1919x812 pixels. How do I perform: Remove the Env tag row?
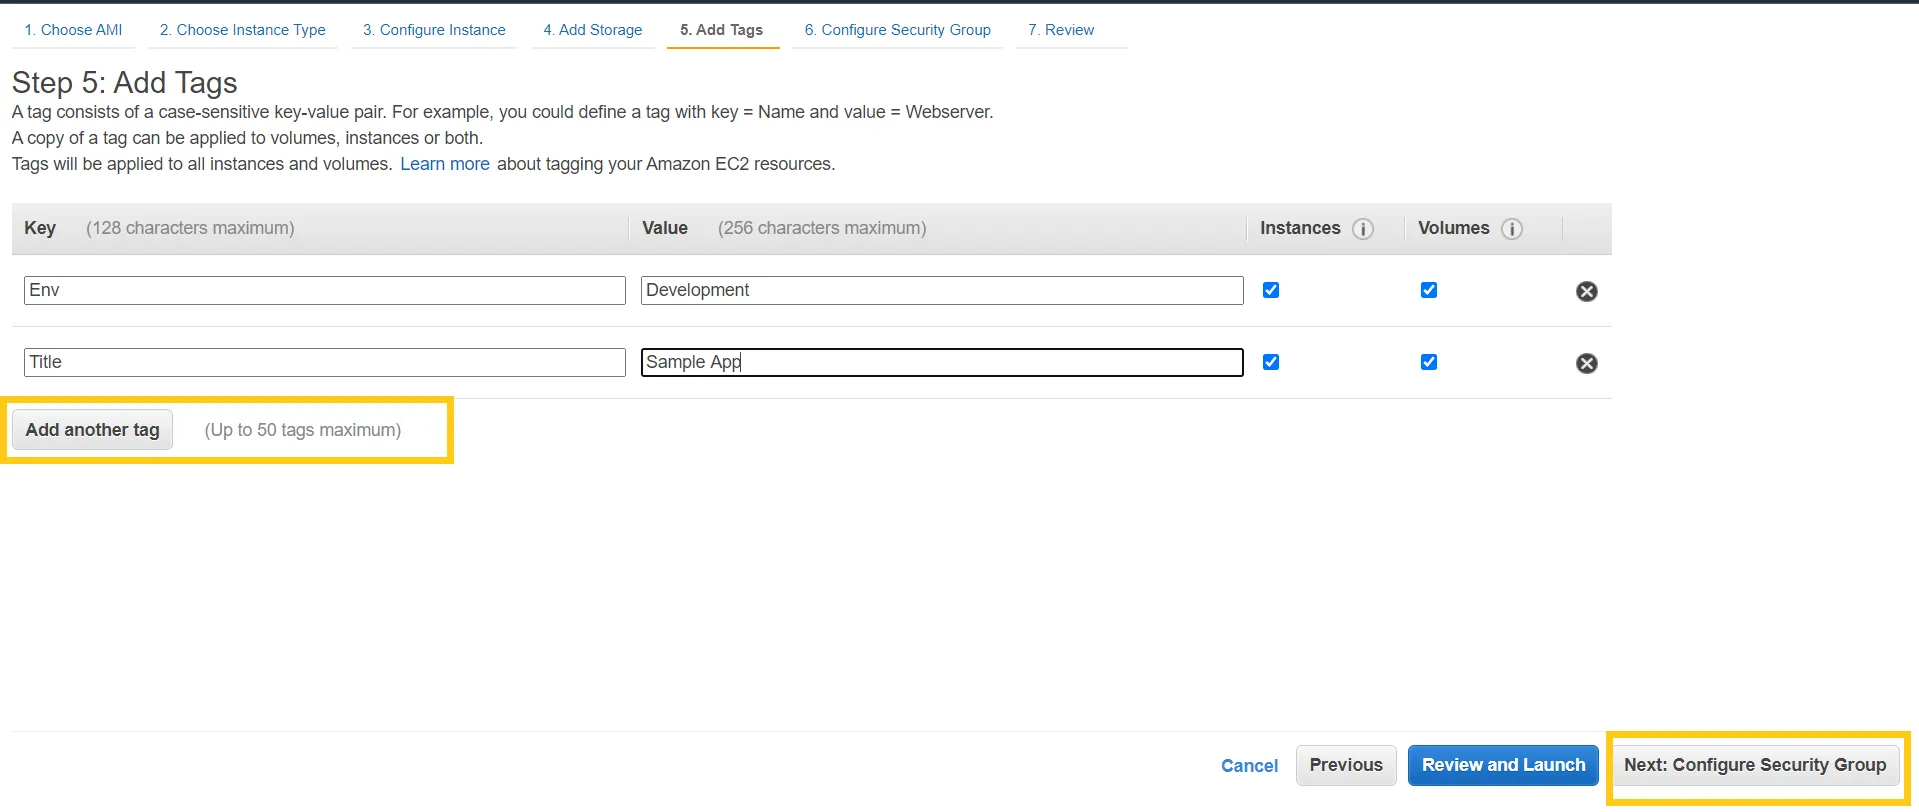coord(1586,291)
